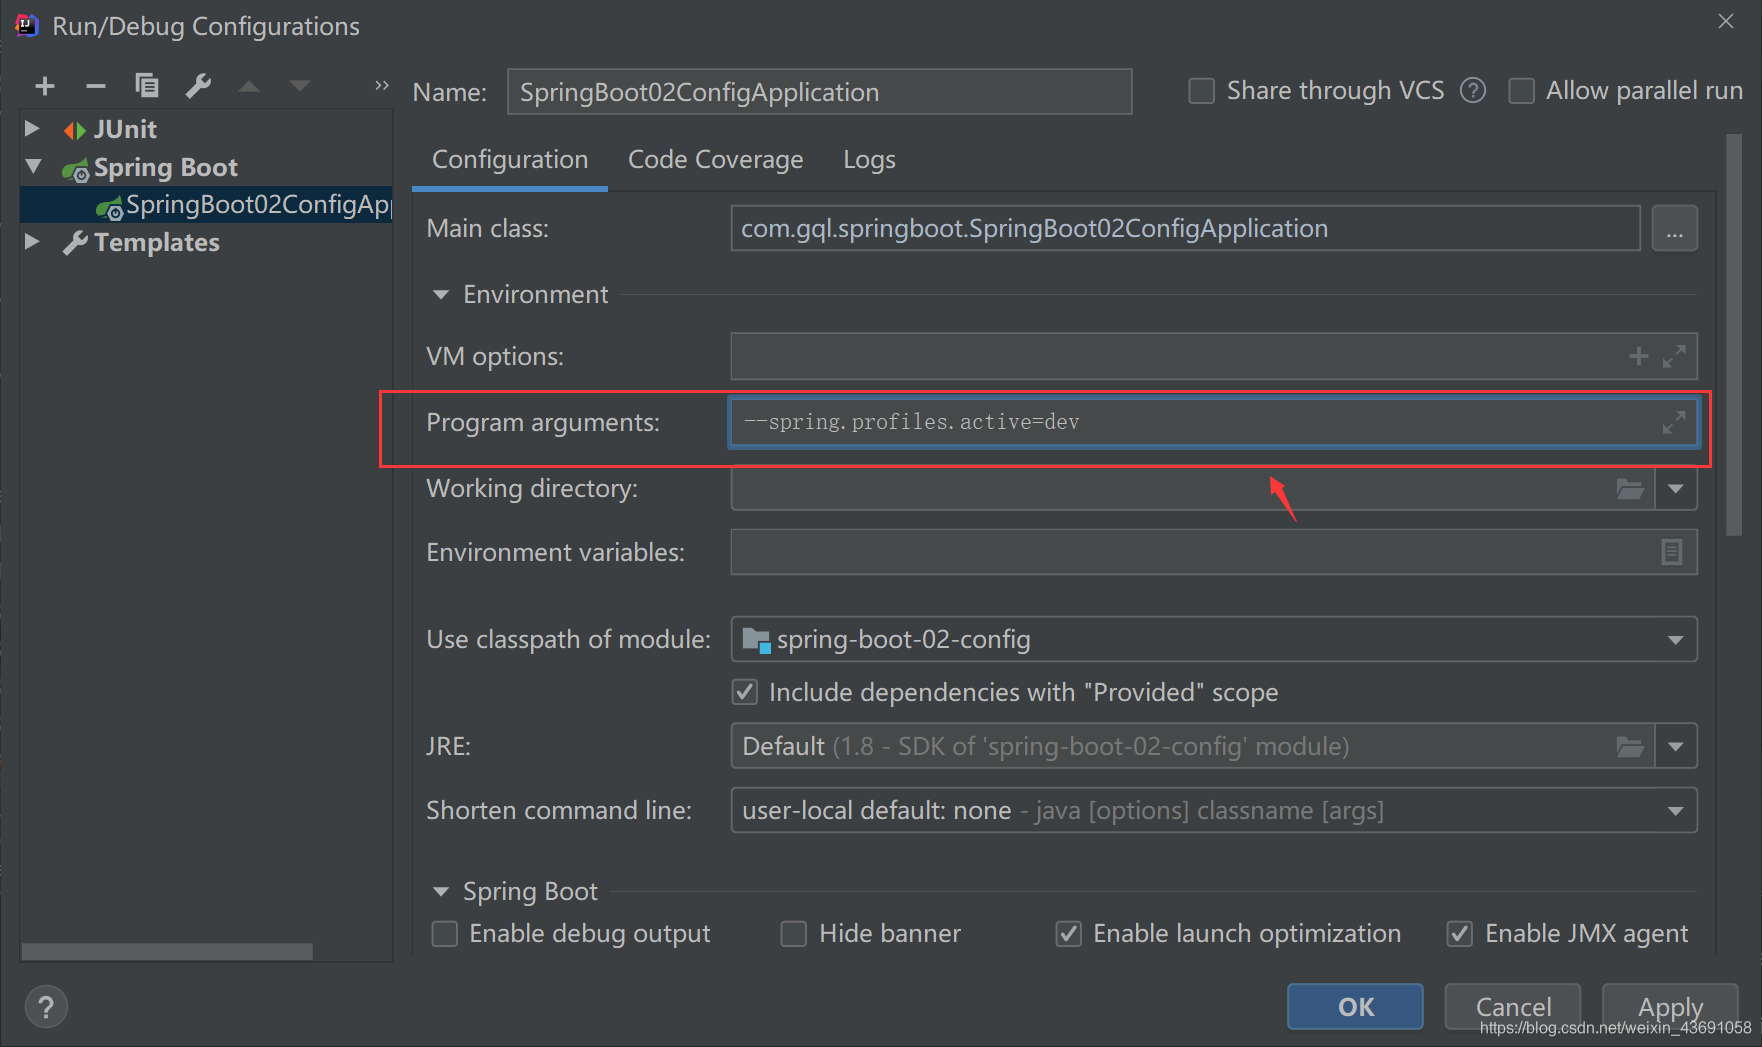This screenshot has height=1047, width=1762.
Task: Open working directory macro dropdown
Action: click(x=1677, y=489)
